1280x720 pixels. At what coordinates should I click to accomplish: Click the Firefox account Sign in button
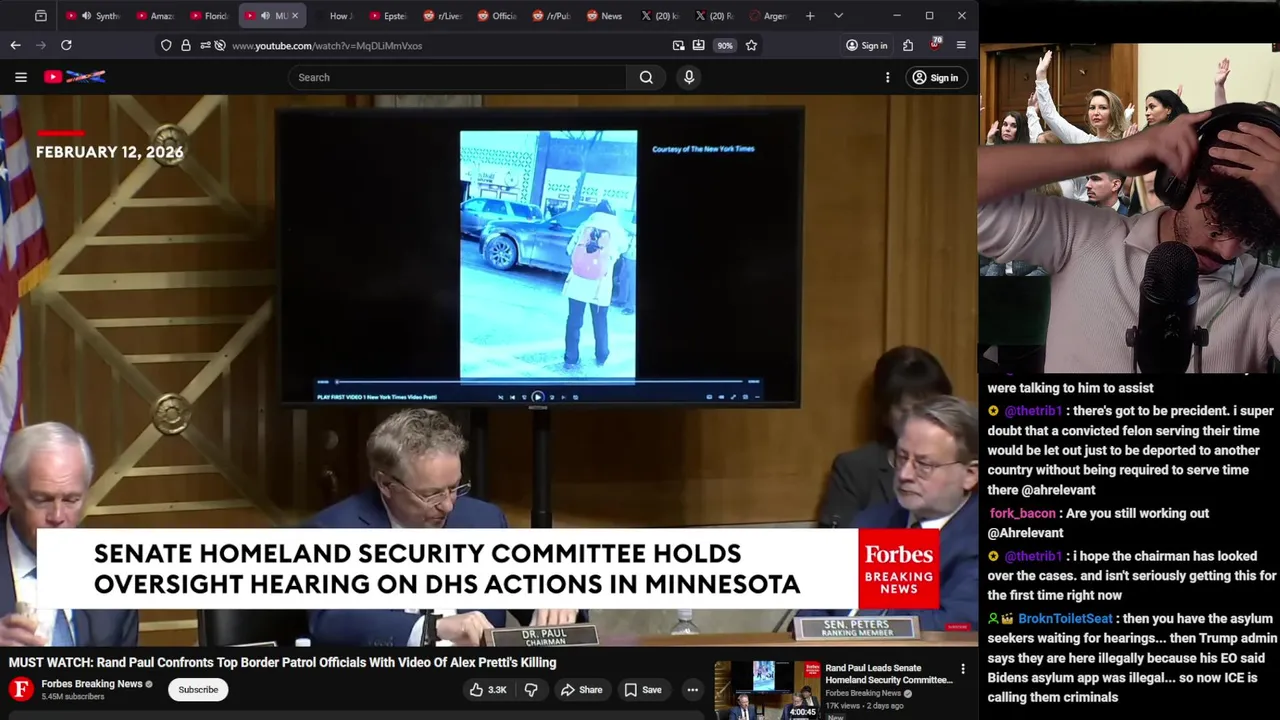pyautogui.click(x=867, y=45)
